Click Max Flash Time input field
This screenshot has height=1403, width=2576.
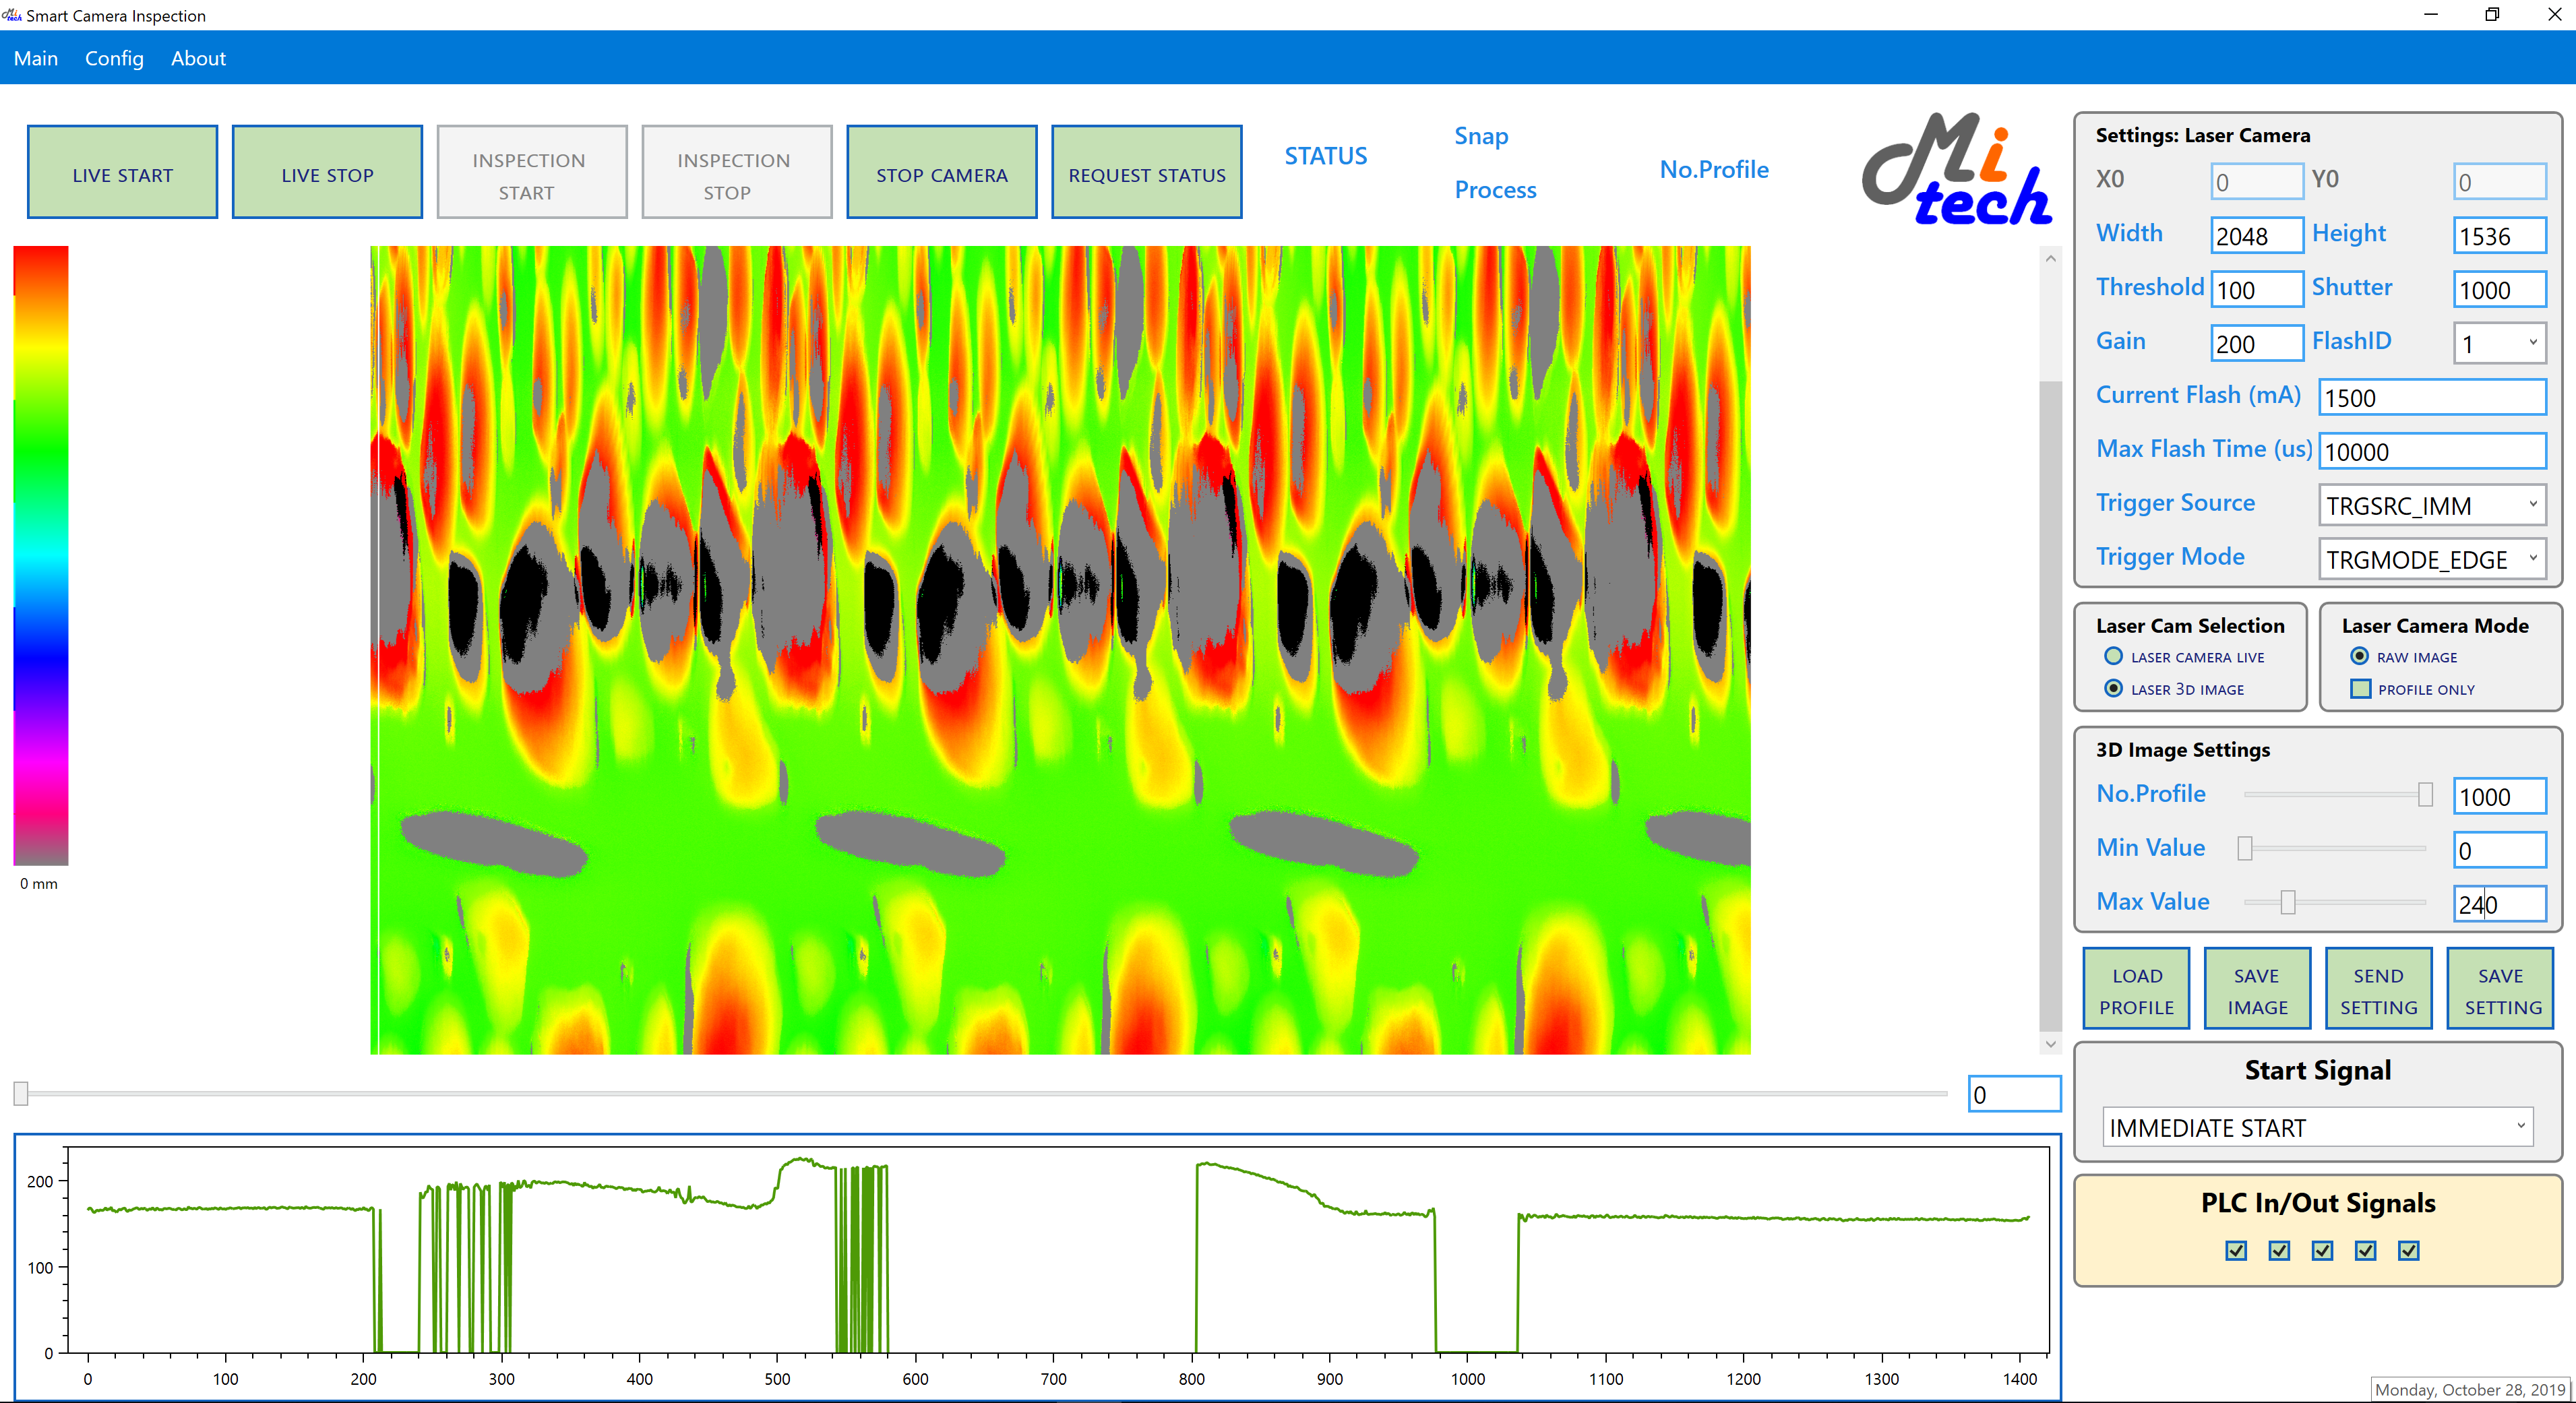click(2432, 451)
